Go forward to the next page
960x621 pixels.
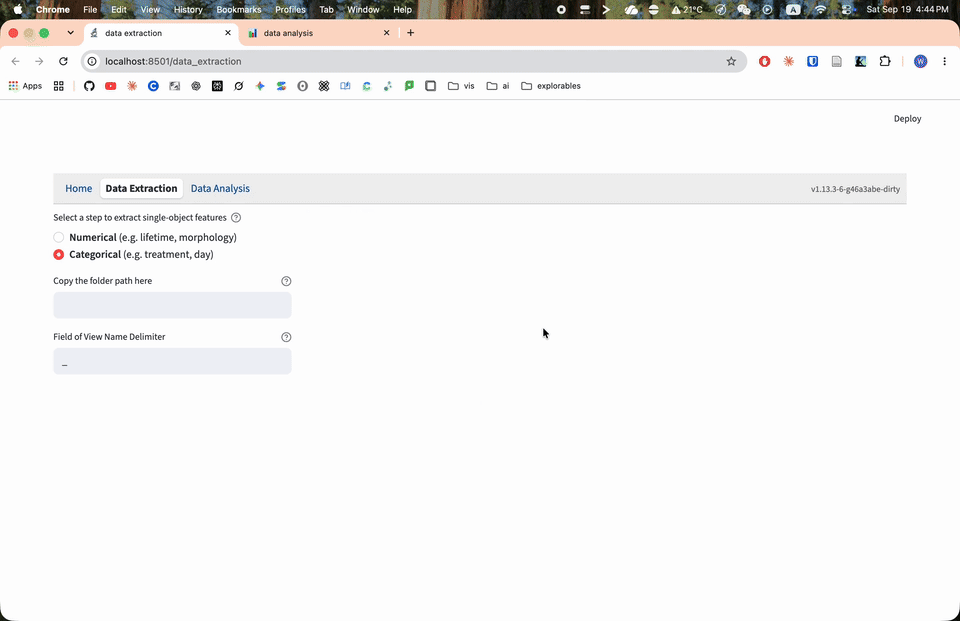coord(39,61)
